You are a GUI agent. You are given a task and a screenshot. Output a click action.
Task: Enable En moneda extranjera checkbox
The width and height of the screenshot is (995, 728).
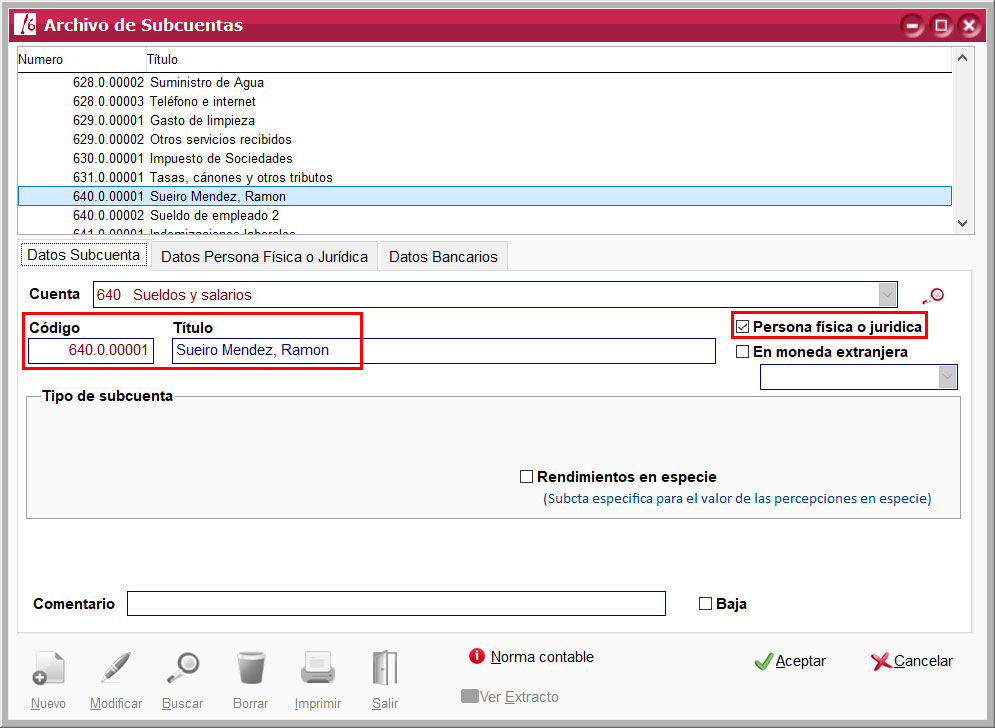tap(742, 352)
